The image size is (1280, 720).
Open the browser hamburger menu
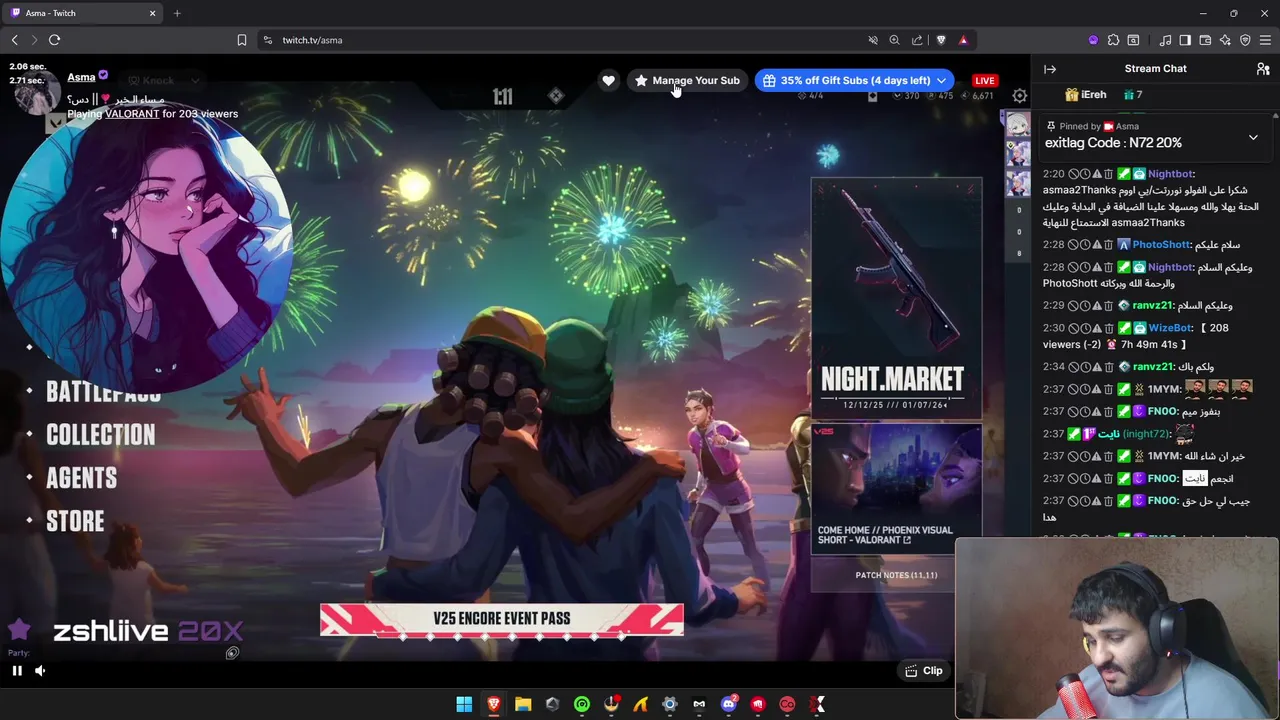click(x=1265, y=40)
